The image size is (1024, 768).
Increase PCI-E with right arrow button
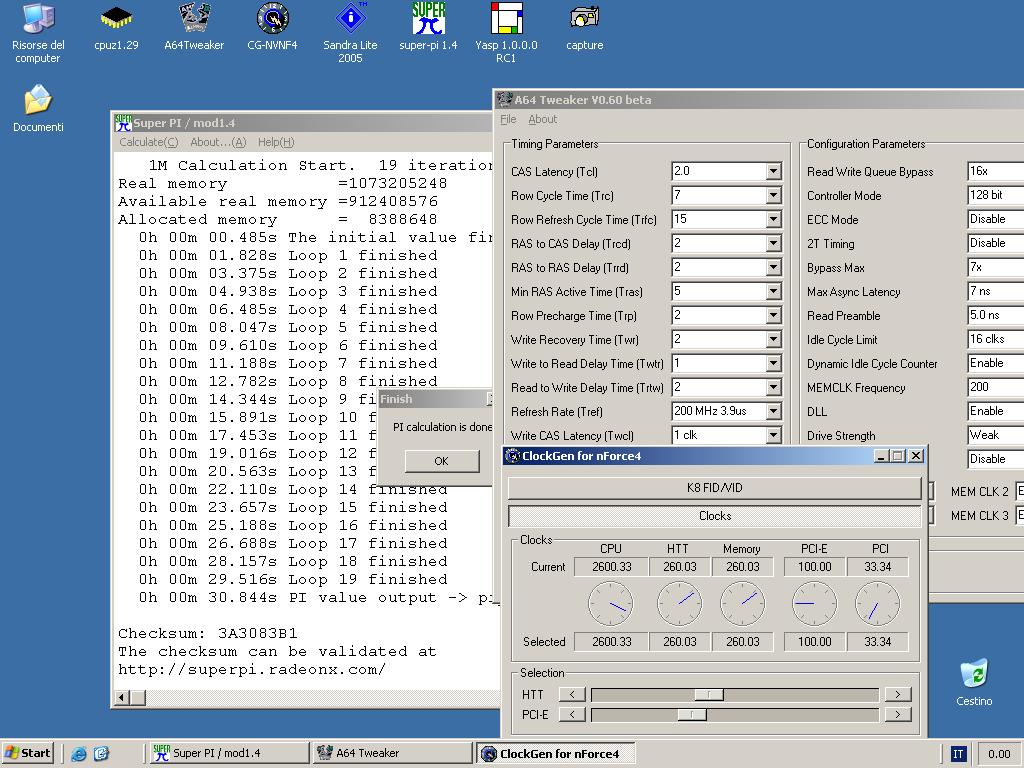point(898,714)
